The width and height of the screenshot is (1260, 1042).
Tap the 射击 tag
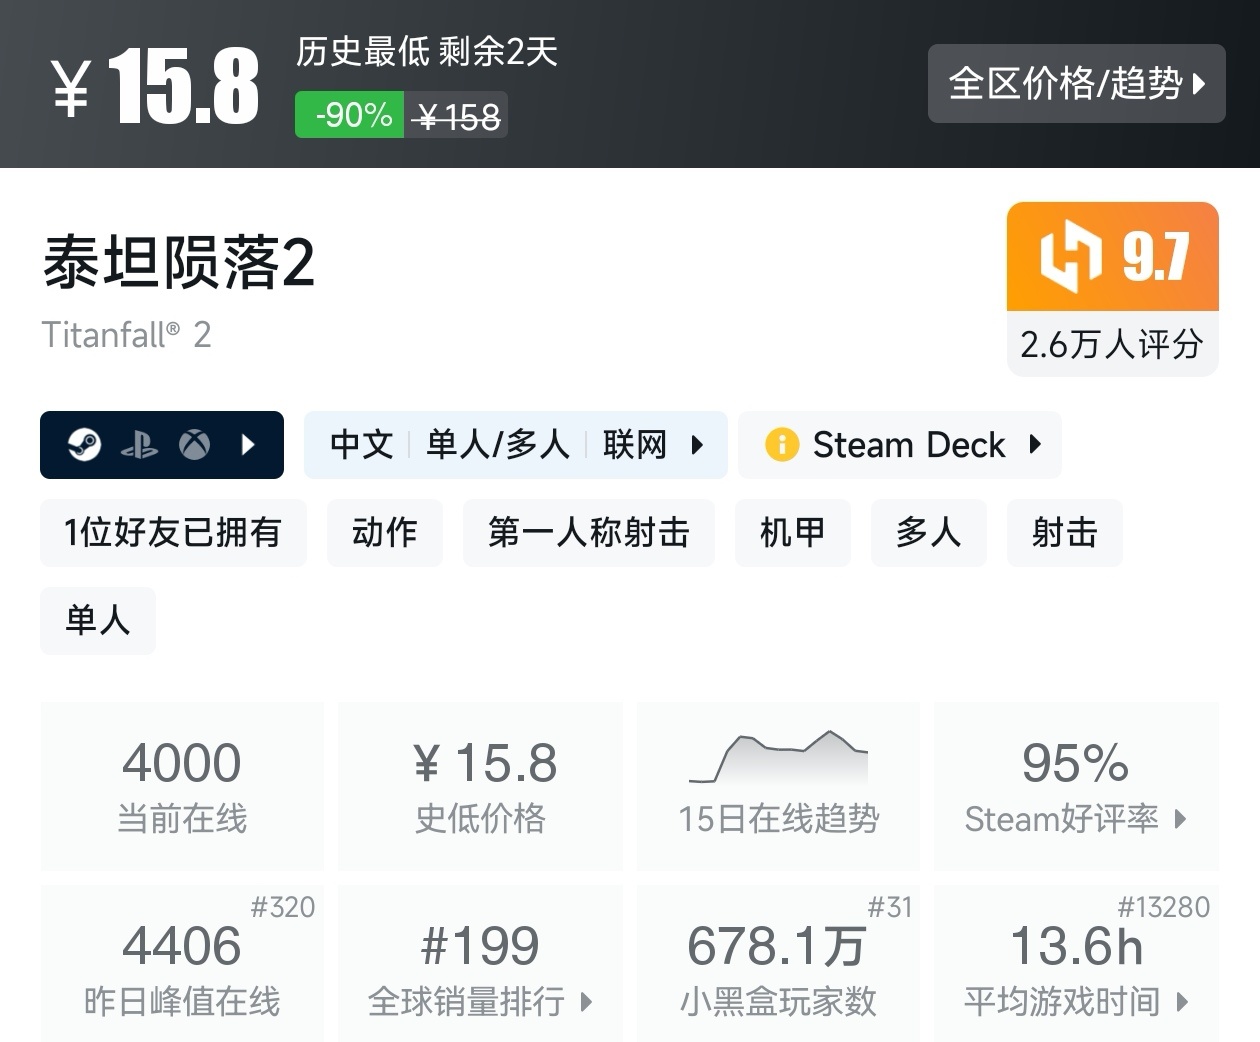pos(1064,533)
